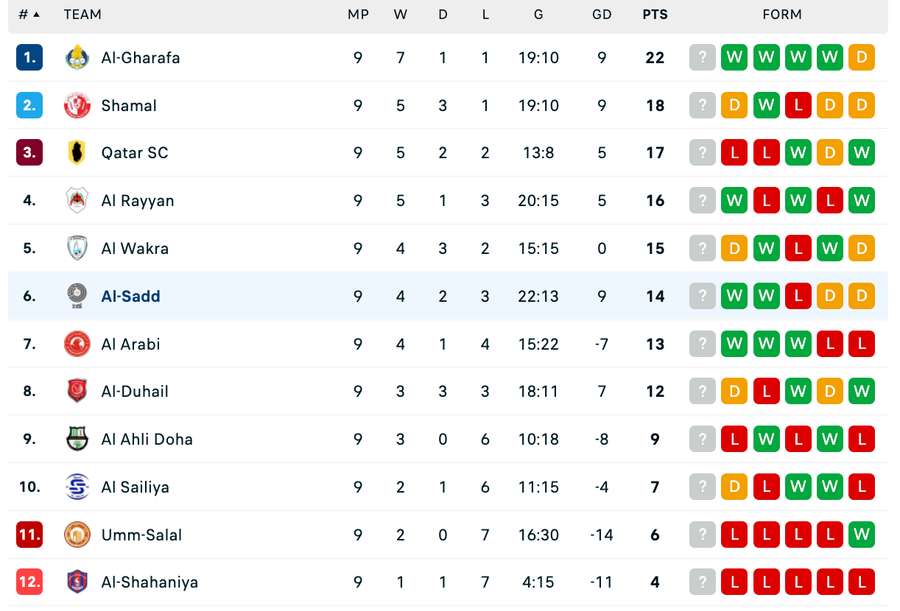Click the Al Wakra club crest

coord(77,248)
